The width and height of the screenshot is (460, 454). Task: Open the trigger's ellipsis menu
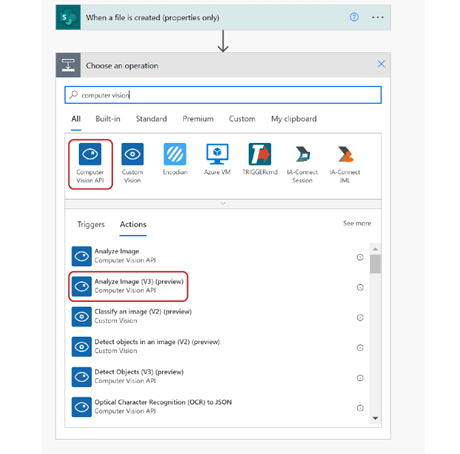(x=378, y=17)
